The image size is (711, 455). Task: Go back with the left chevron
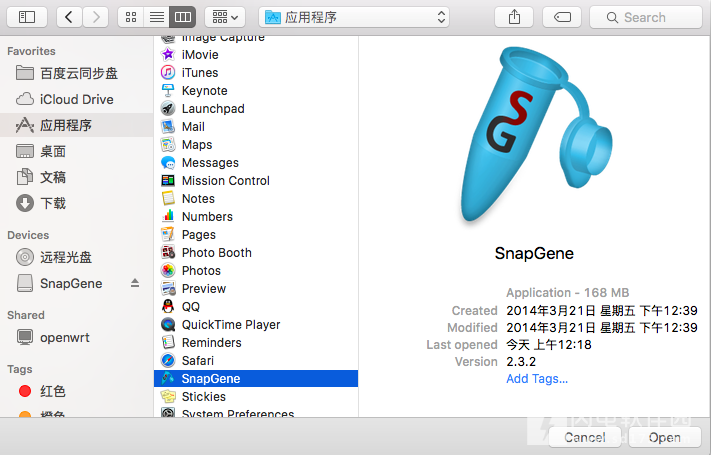click(x=69, y=17)
